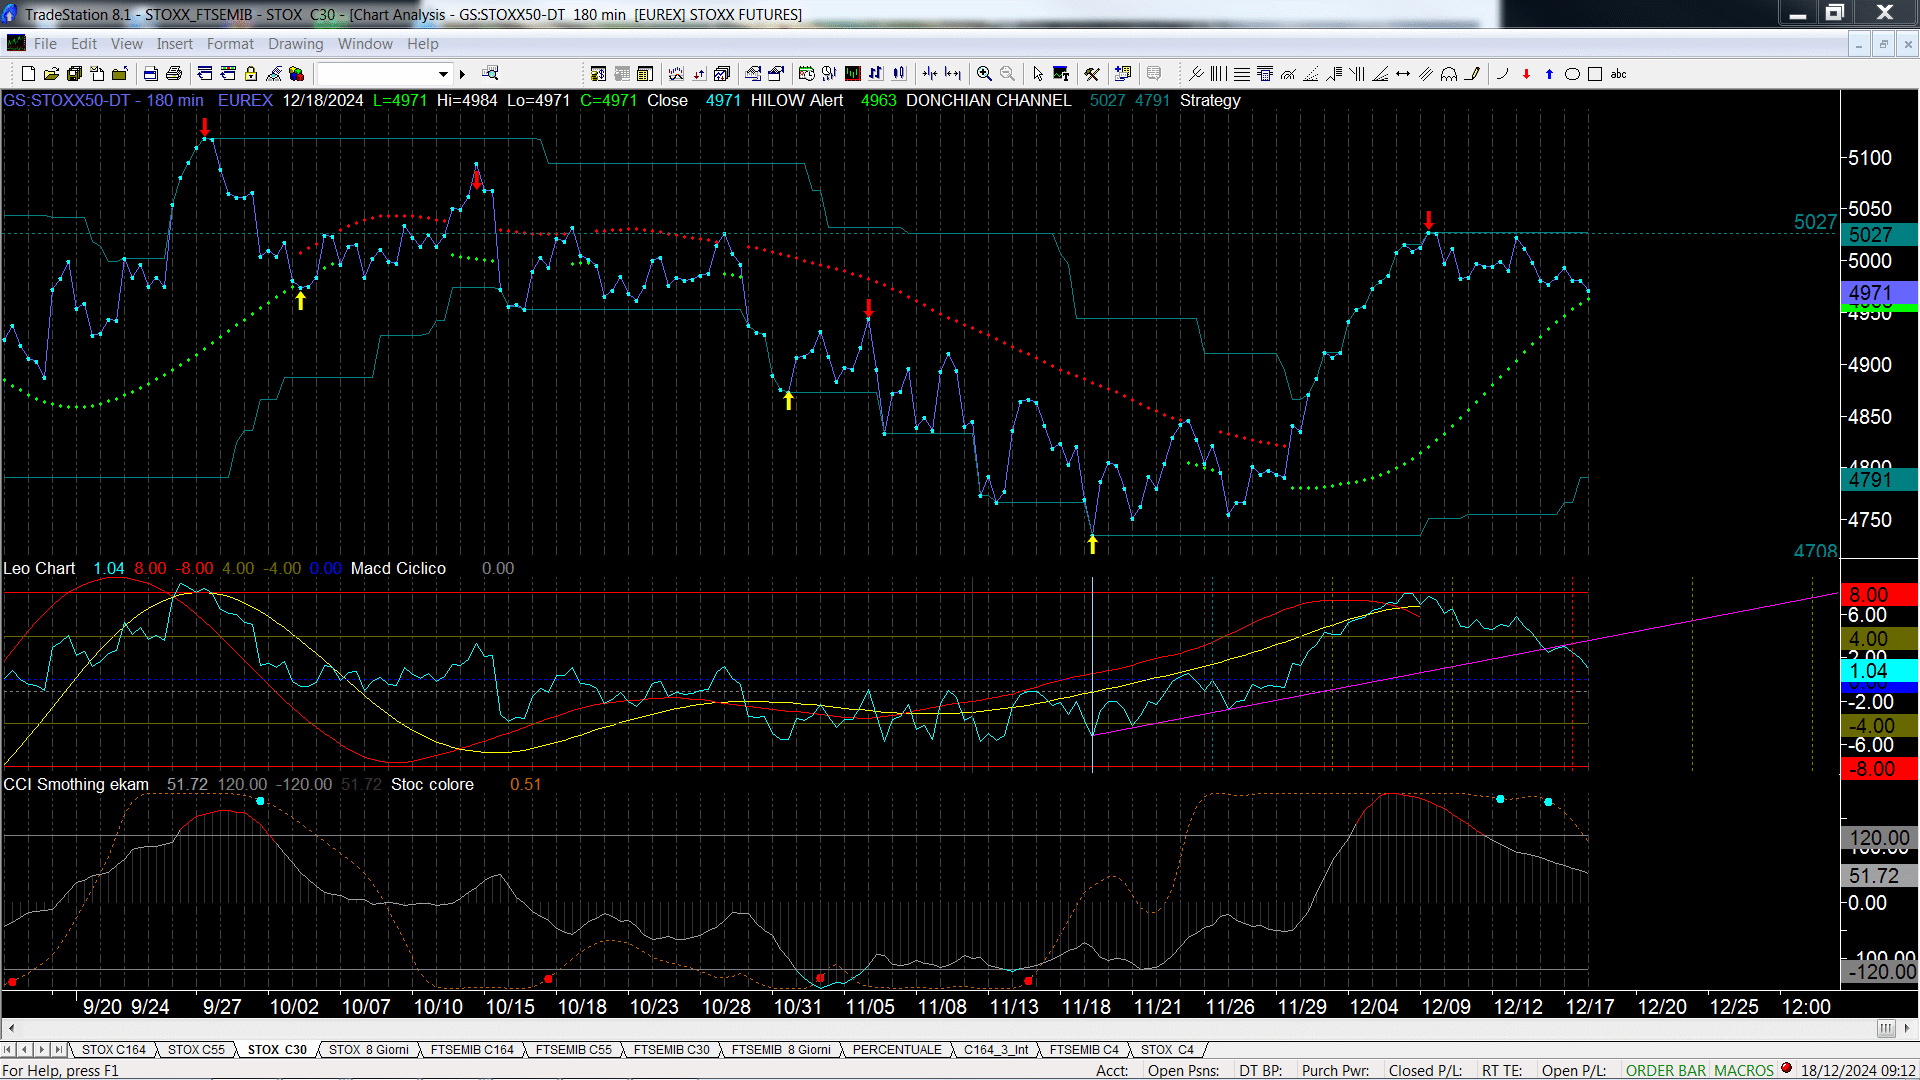Select the blue up arrow tool

[x=1549, y=74]
